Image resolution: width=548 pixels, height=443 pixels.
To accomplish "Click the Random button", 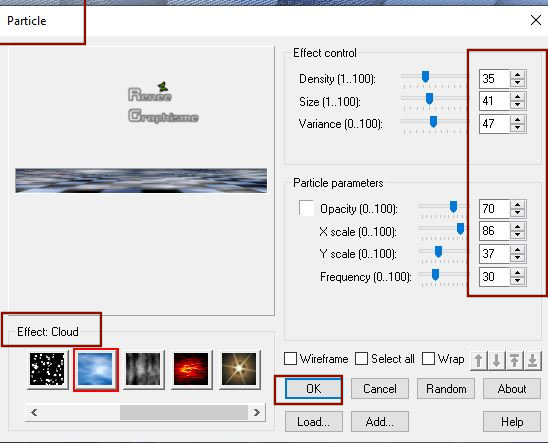I will [446, 388].
